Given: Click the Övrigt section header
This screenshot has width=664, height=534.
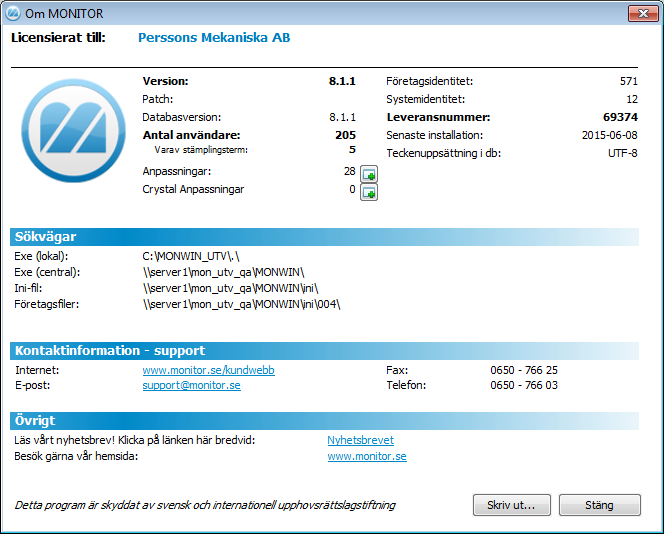Looking at the screenshot, I should (x=324, y=421).
